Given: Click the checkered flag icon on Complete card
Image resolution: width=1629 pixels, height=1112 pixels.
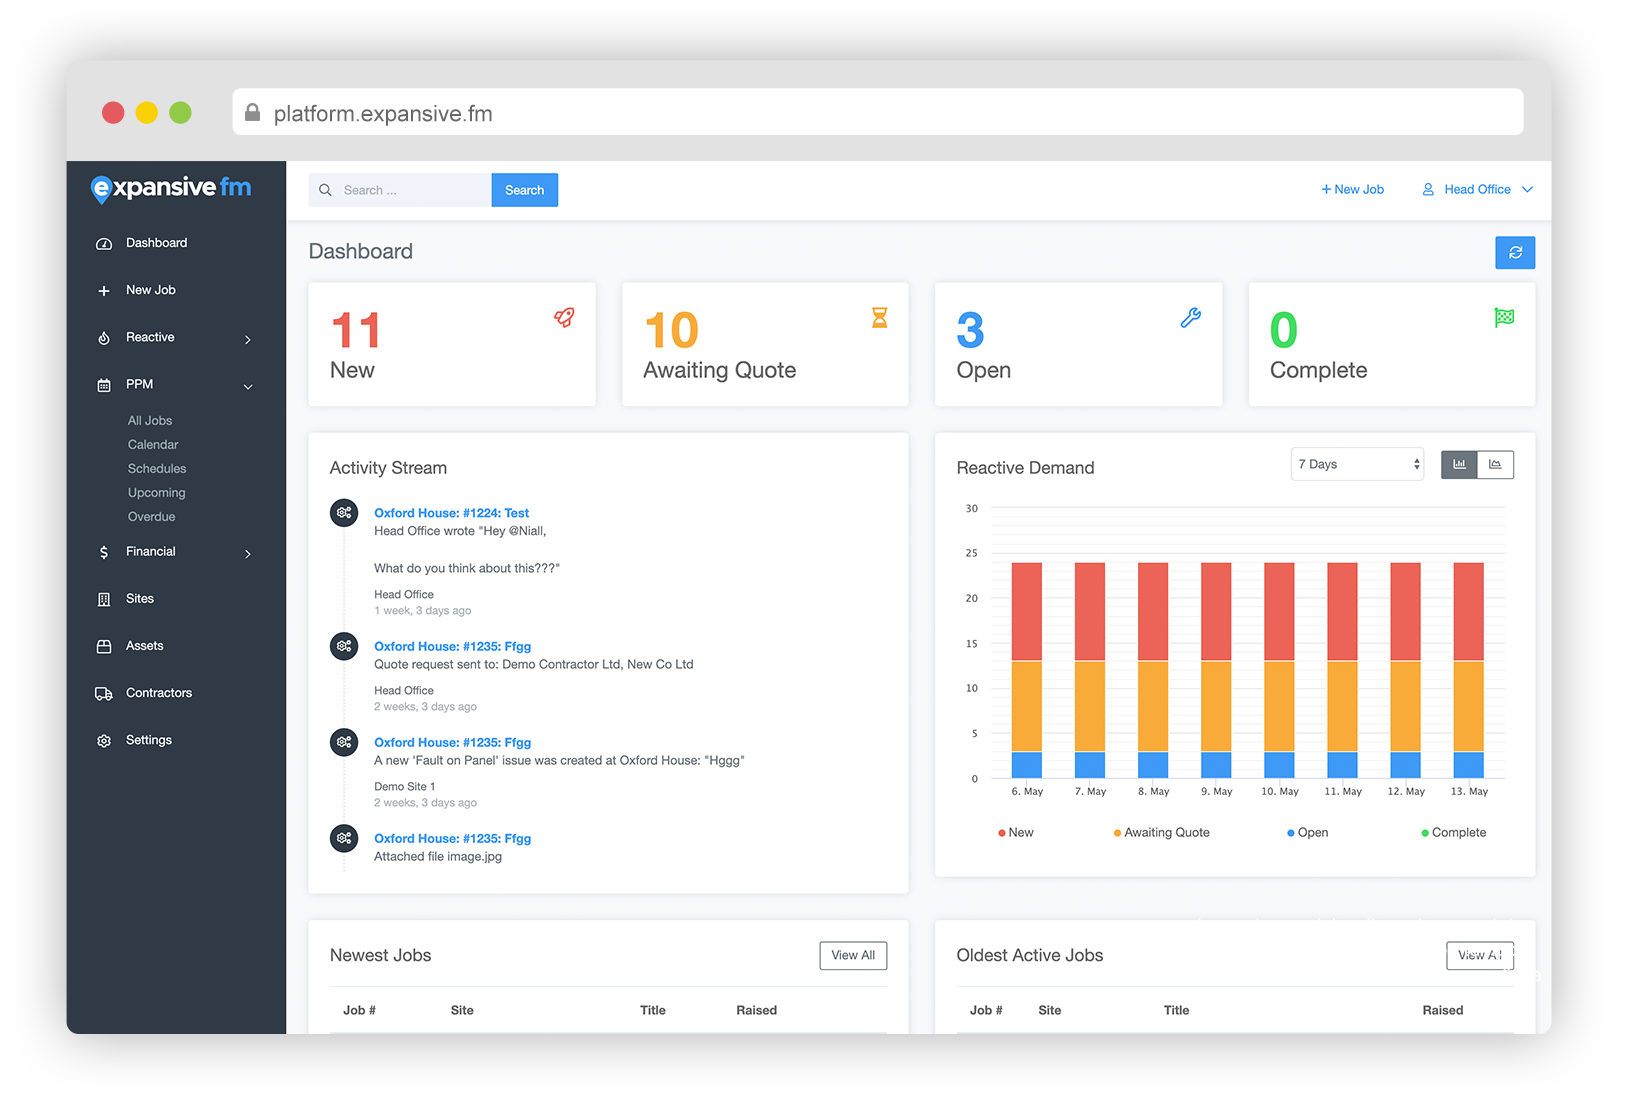Looking at the screenshot, I should tap(1503, 318).
